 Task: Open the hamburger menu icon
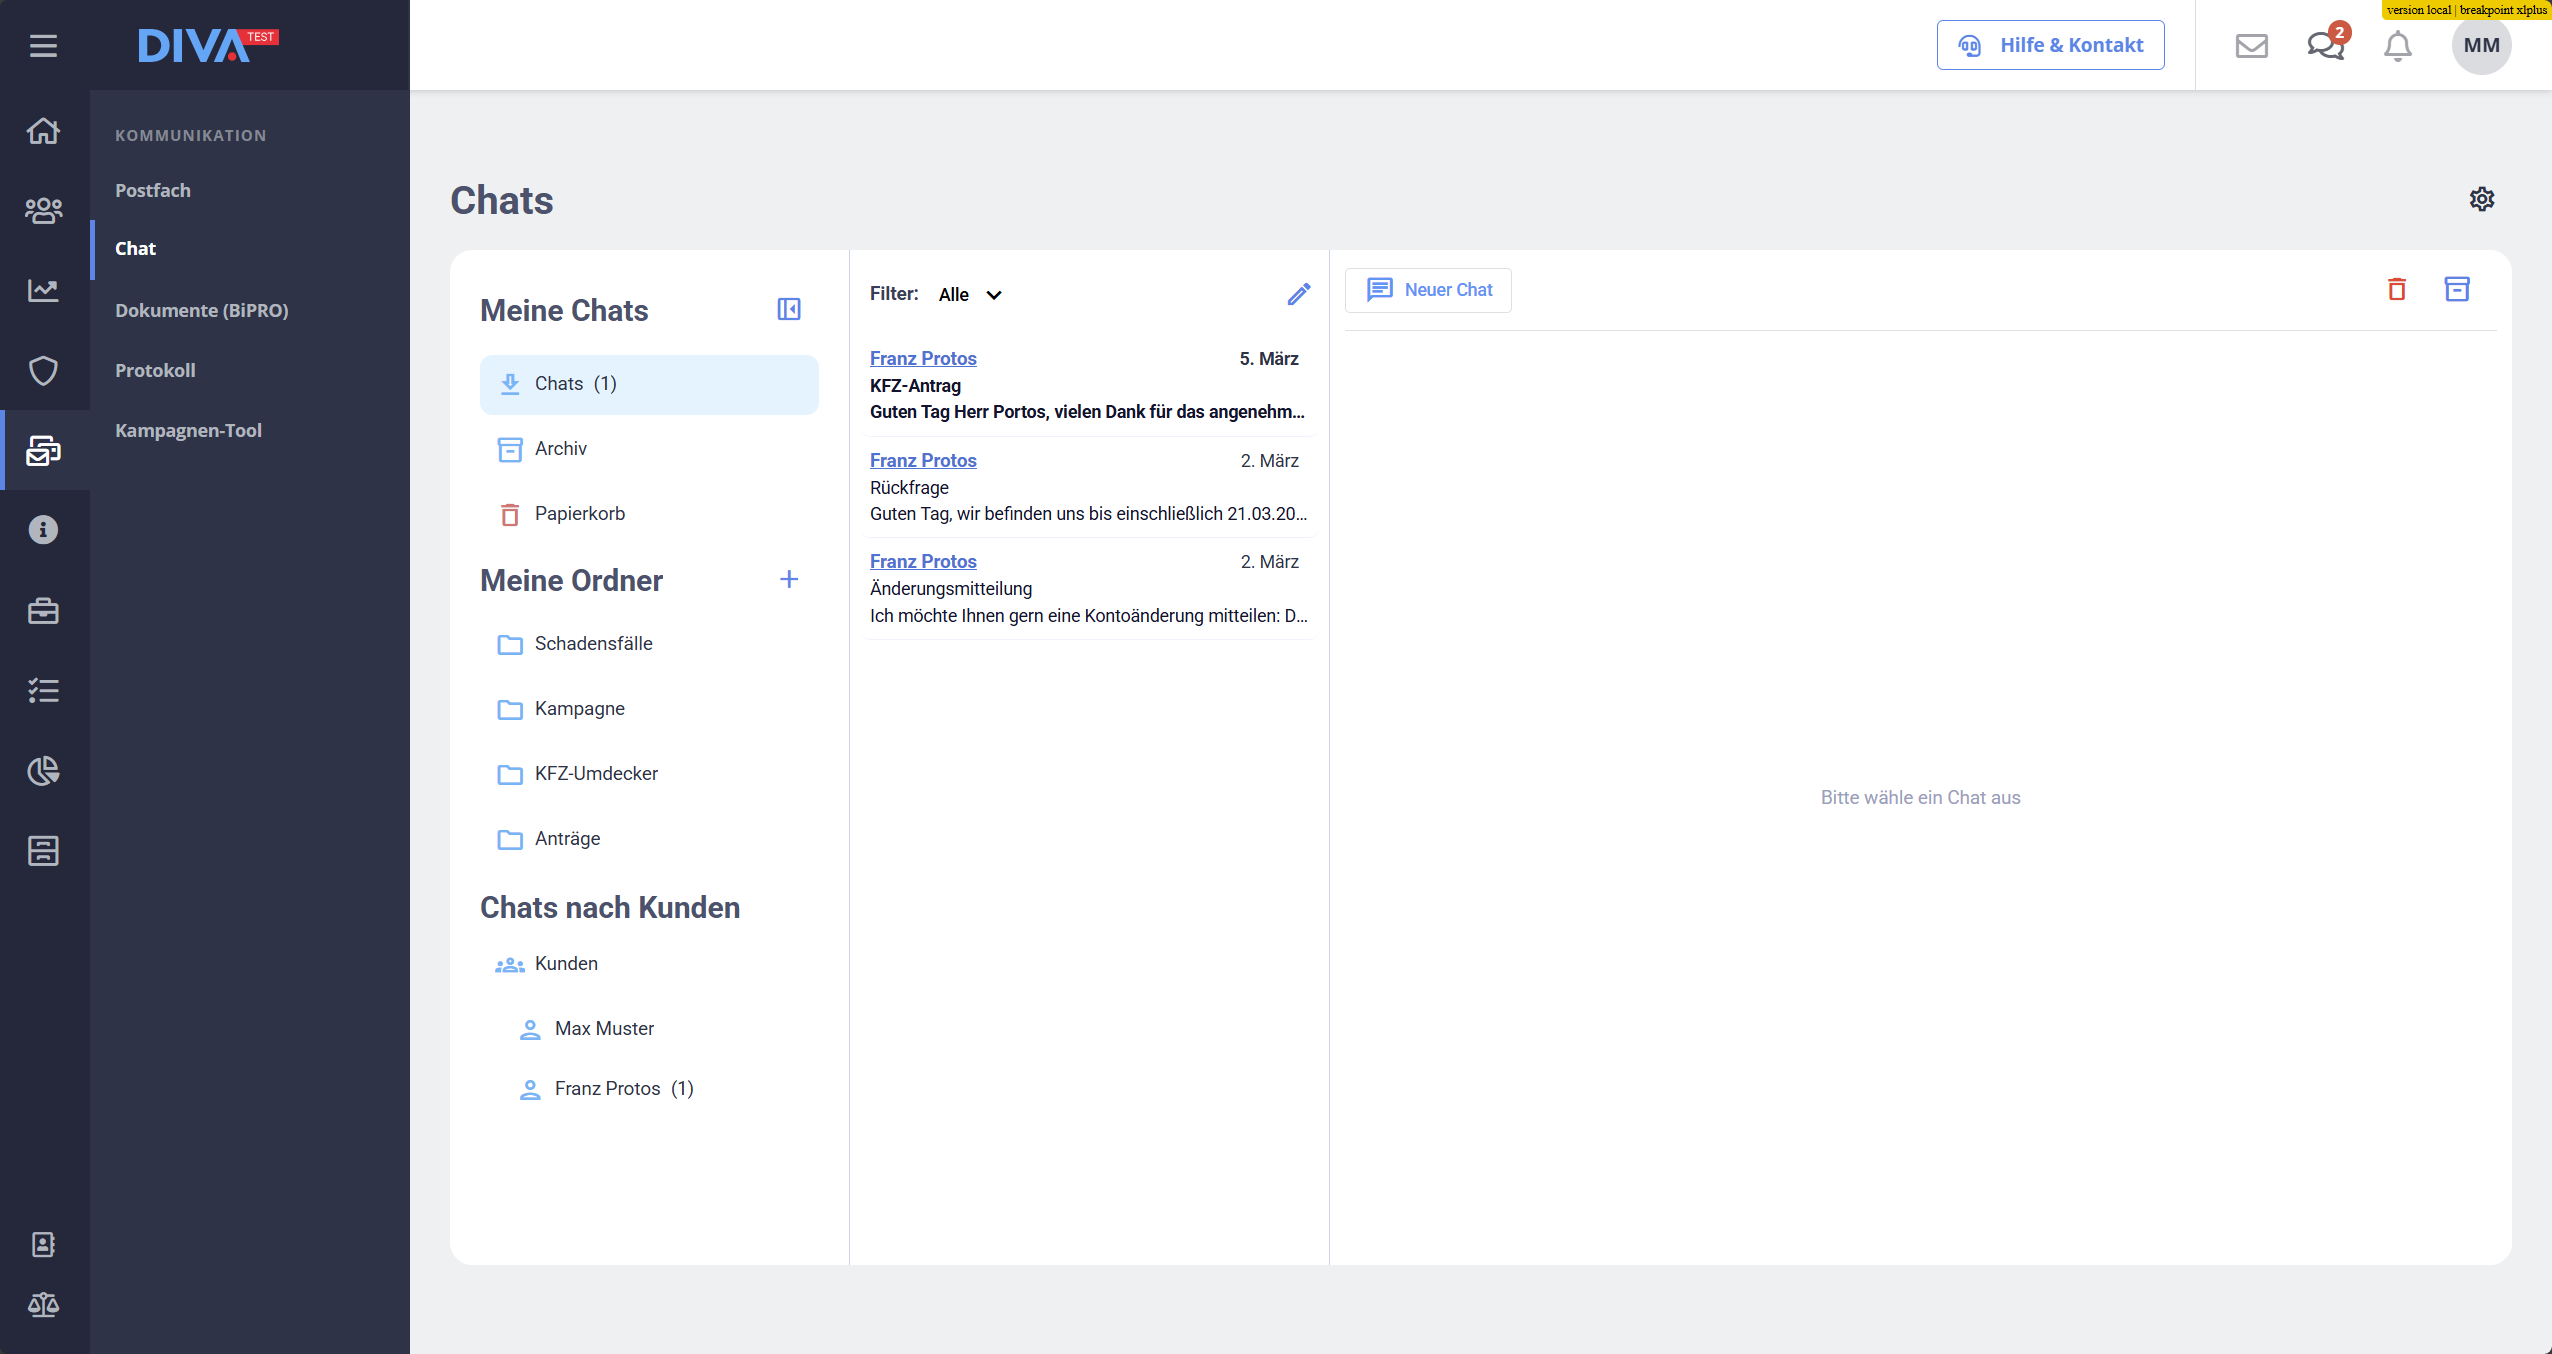click(43, 46)
